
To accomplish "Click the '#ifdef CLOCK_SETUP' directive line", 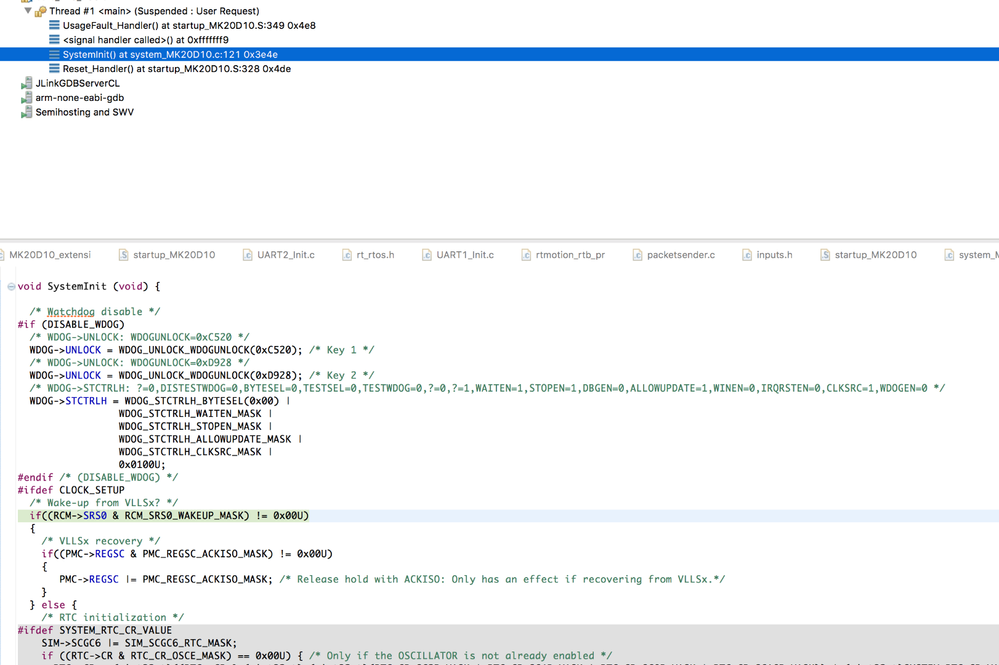I will pos(71,490).
